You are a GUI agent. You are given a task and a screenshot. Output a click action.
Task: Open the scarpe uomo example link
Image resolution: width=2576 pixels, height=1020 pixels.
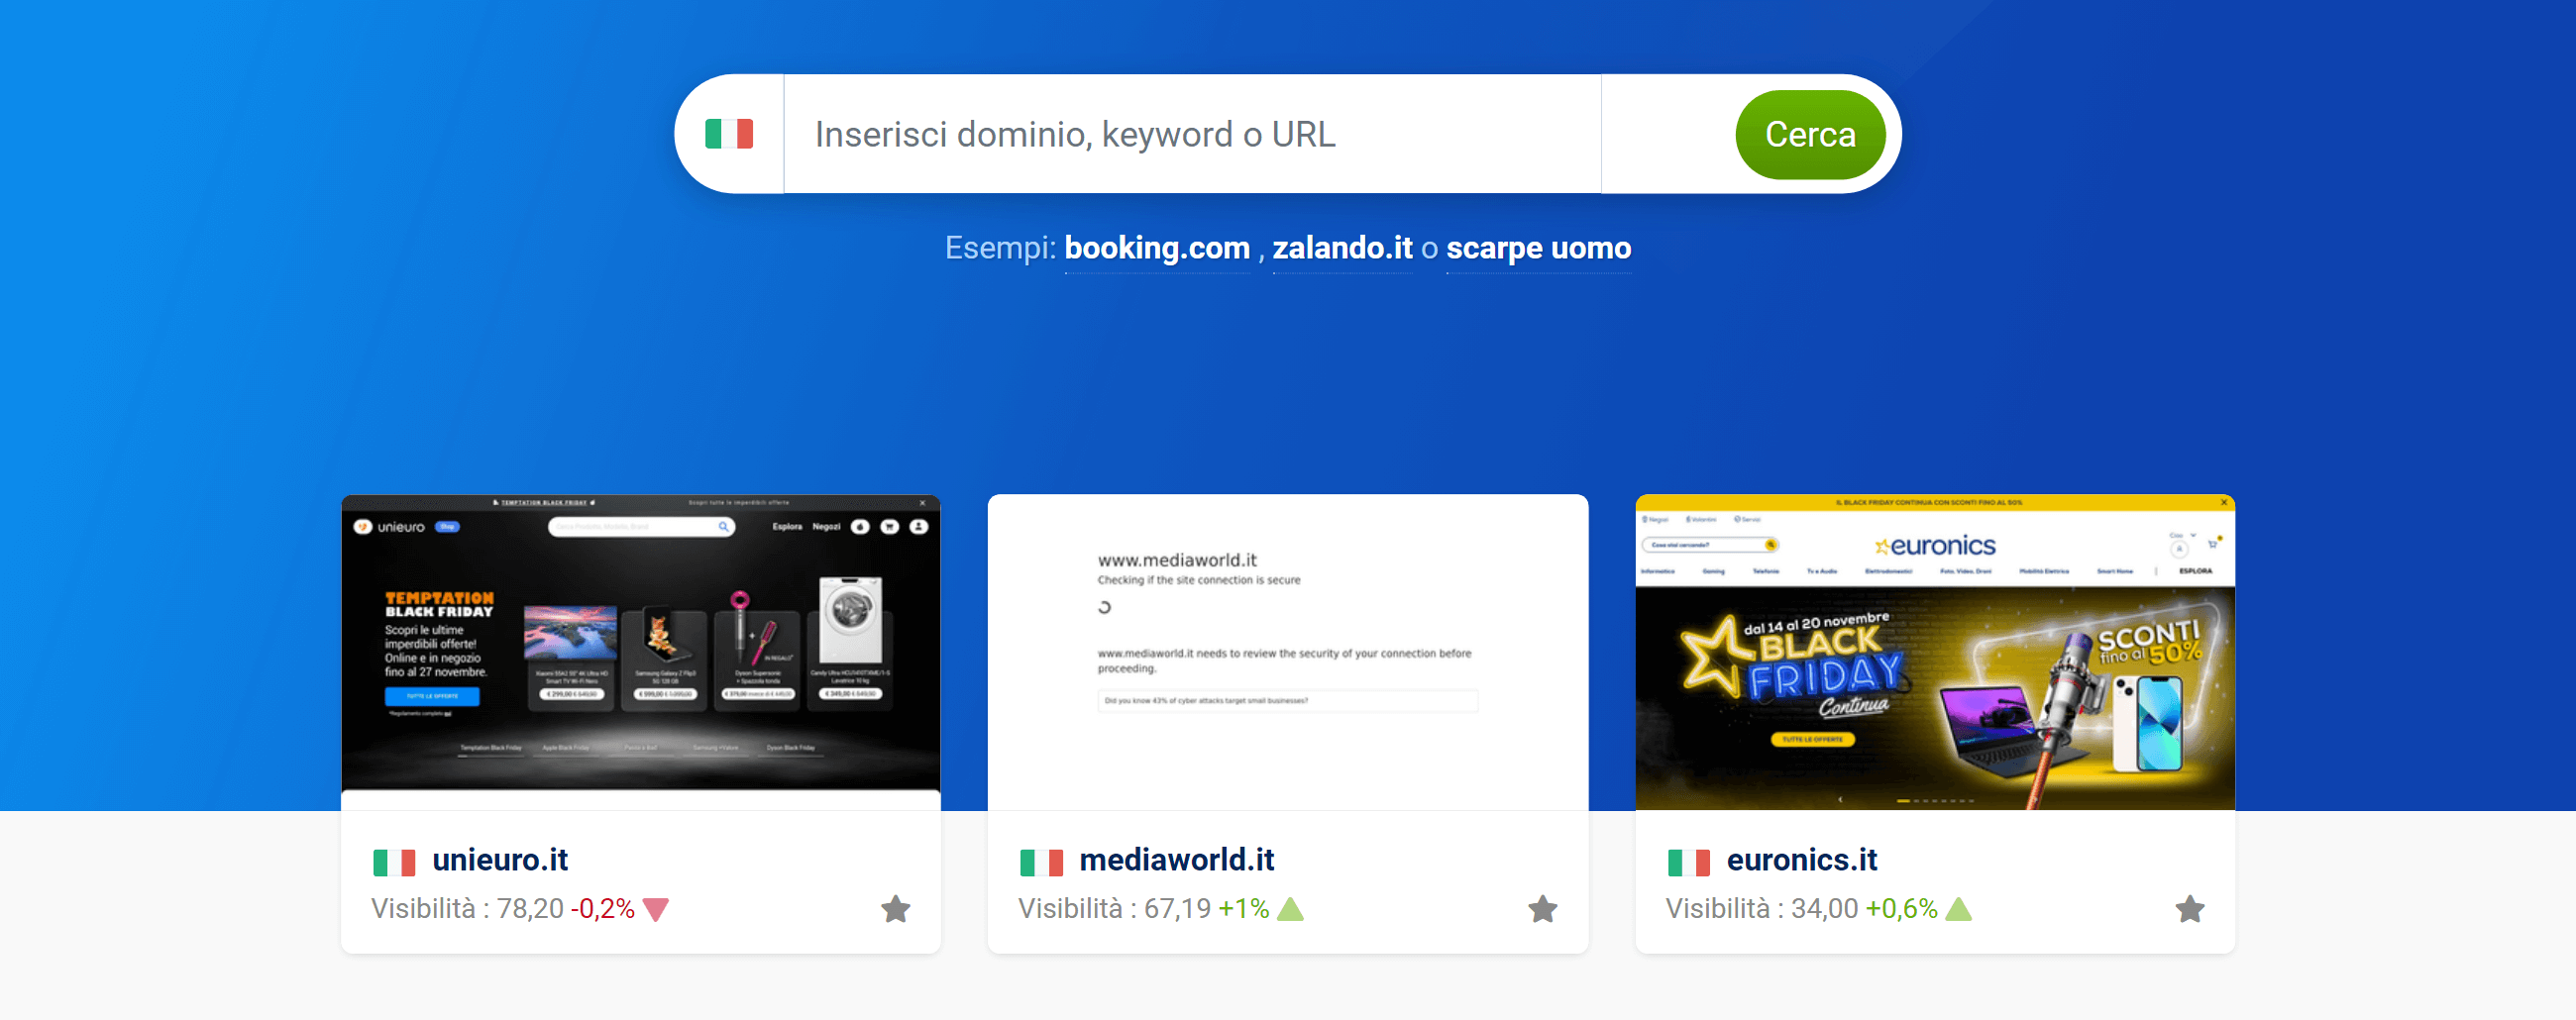pos(1538,247)
